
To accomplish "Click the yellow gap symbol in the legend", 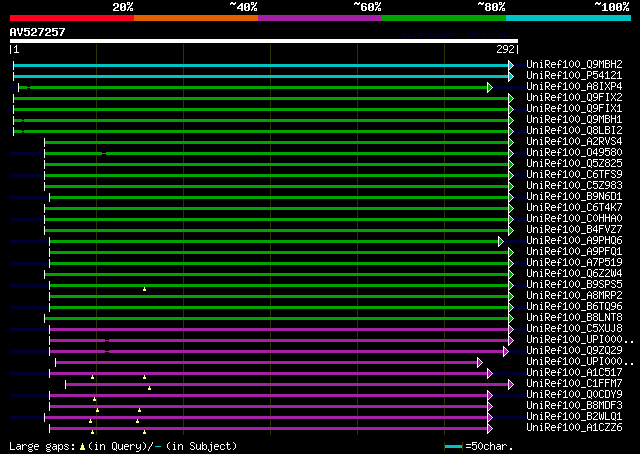I will 82,447.
